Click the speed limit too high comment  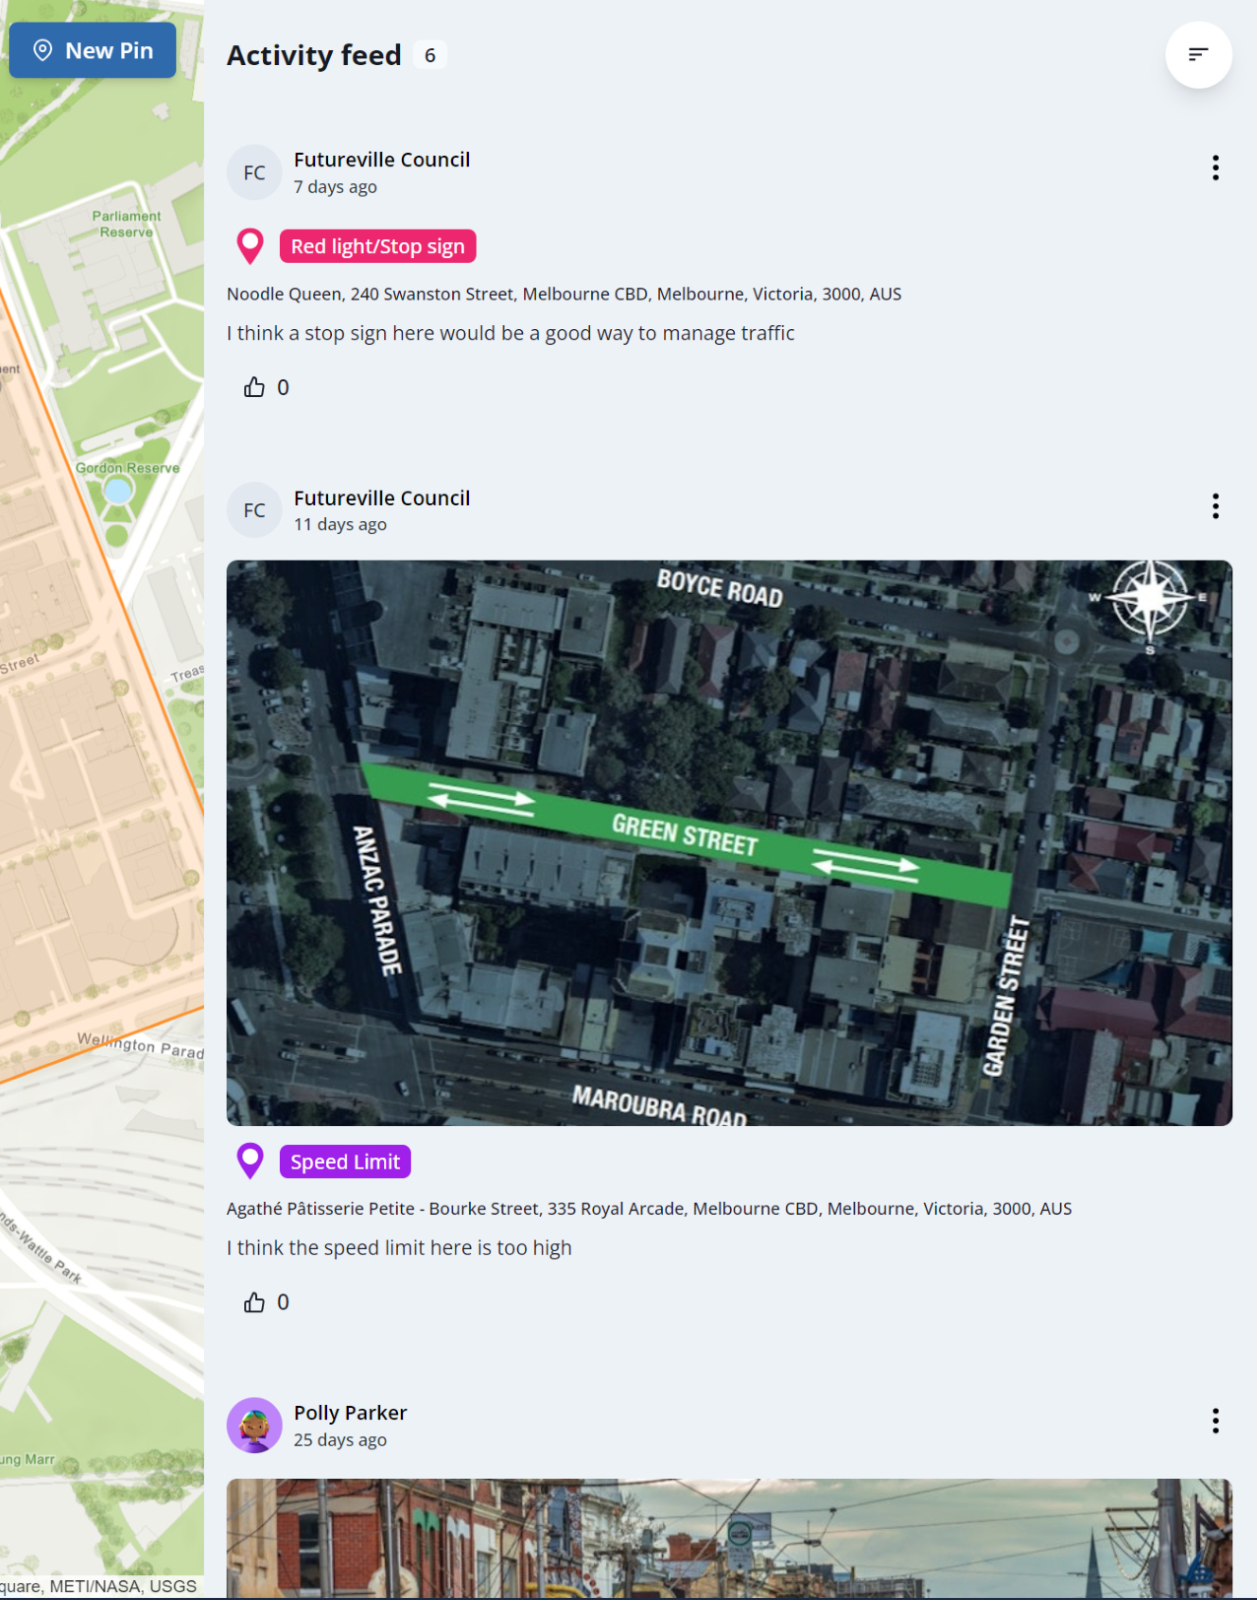point(399,1248)
